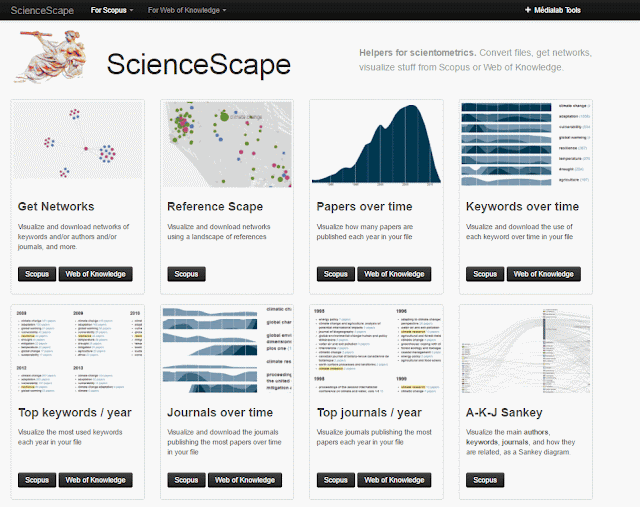The height and width of the screenshot is (507, 640).
Task: Click Scopus button under Keywords over time
Action: [485, 274]
